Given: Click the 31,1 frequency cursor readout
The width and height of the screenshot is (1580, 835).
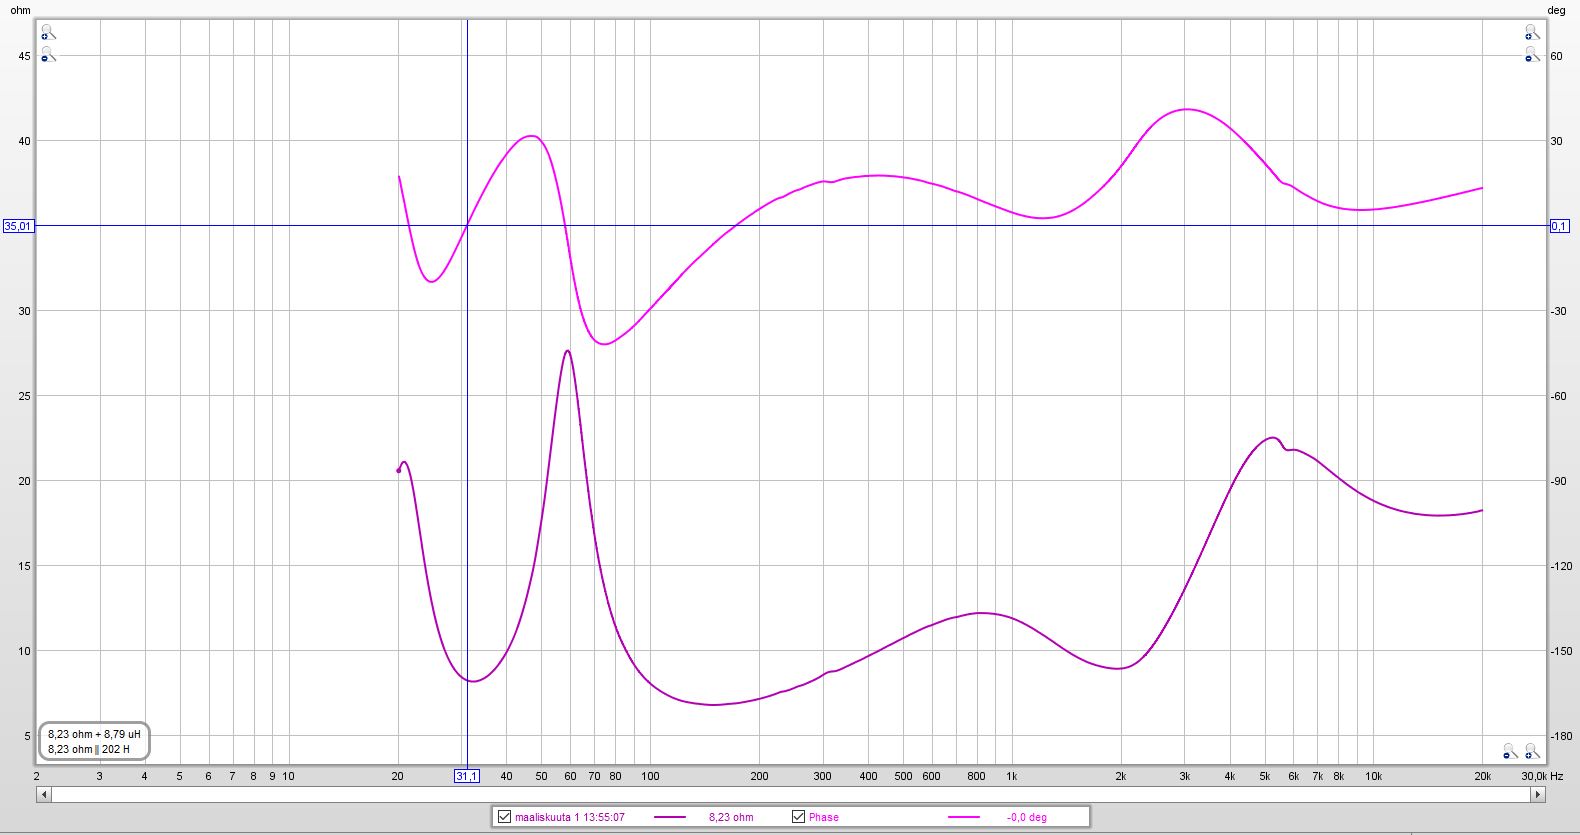Looking at the screenshot, I should 466,776.
